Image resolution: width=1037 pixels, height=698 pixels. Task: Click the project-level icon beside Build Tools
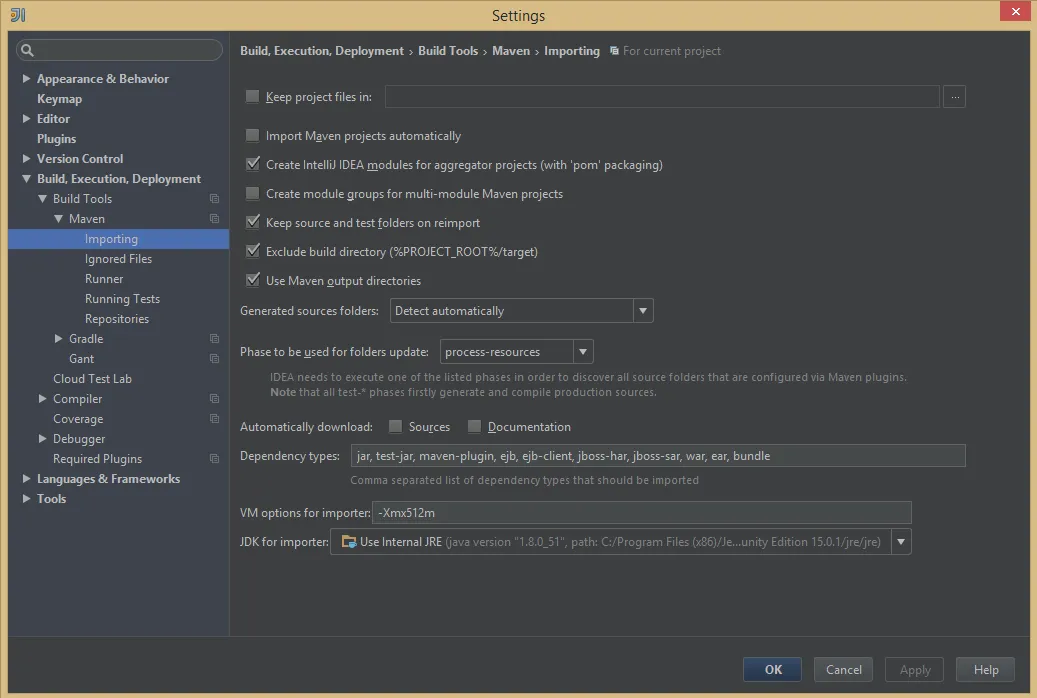pyautogui.click(x=214, y=199)
